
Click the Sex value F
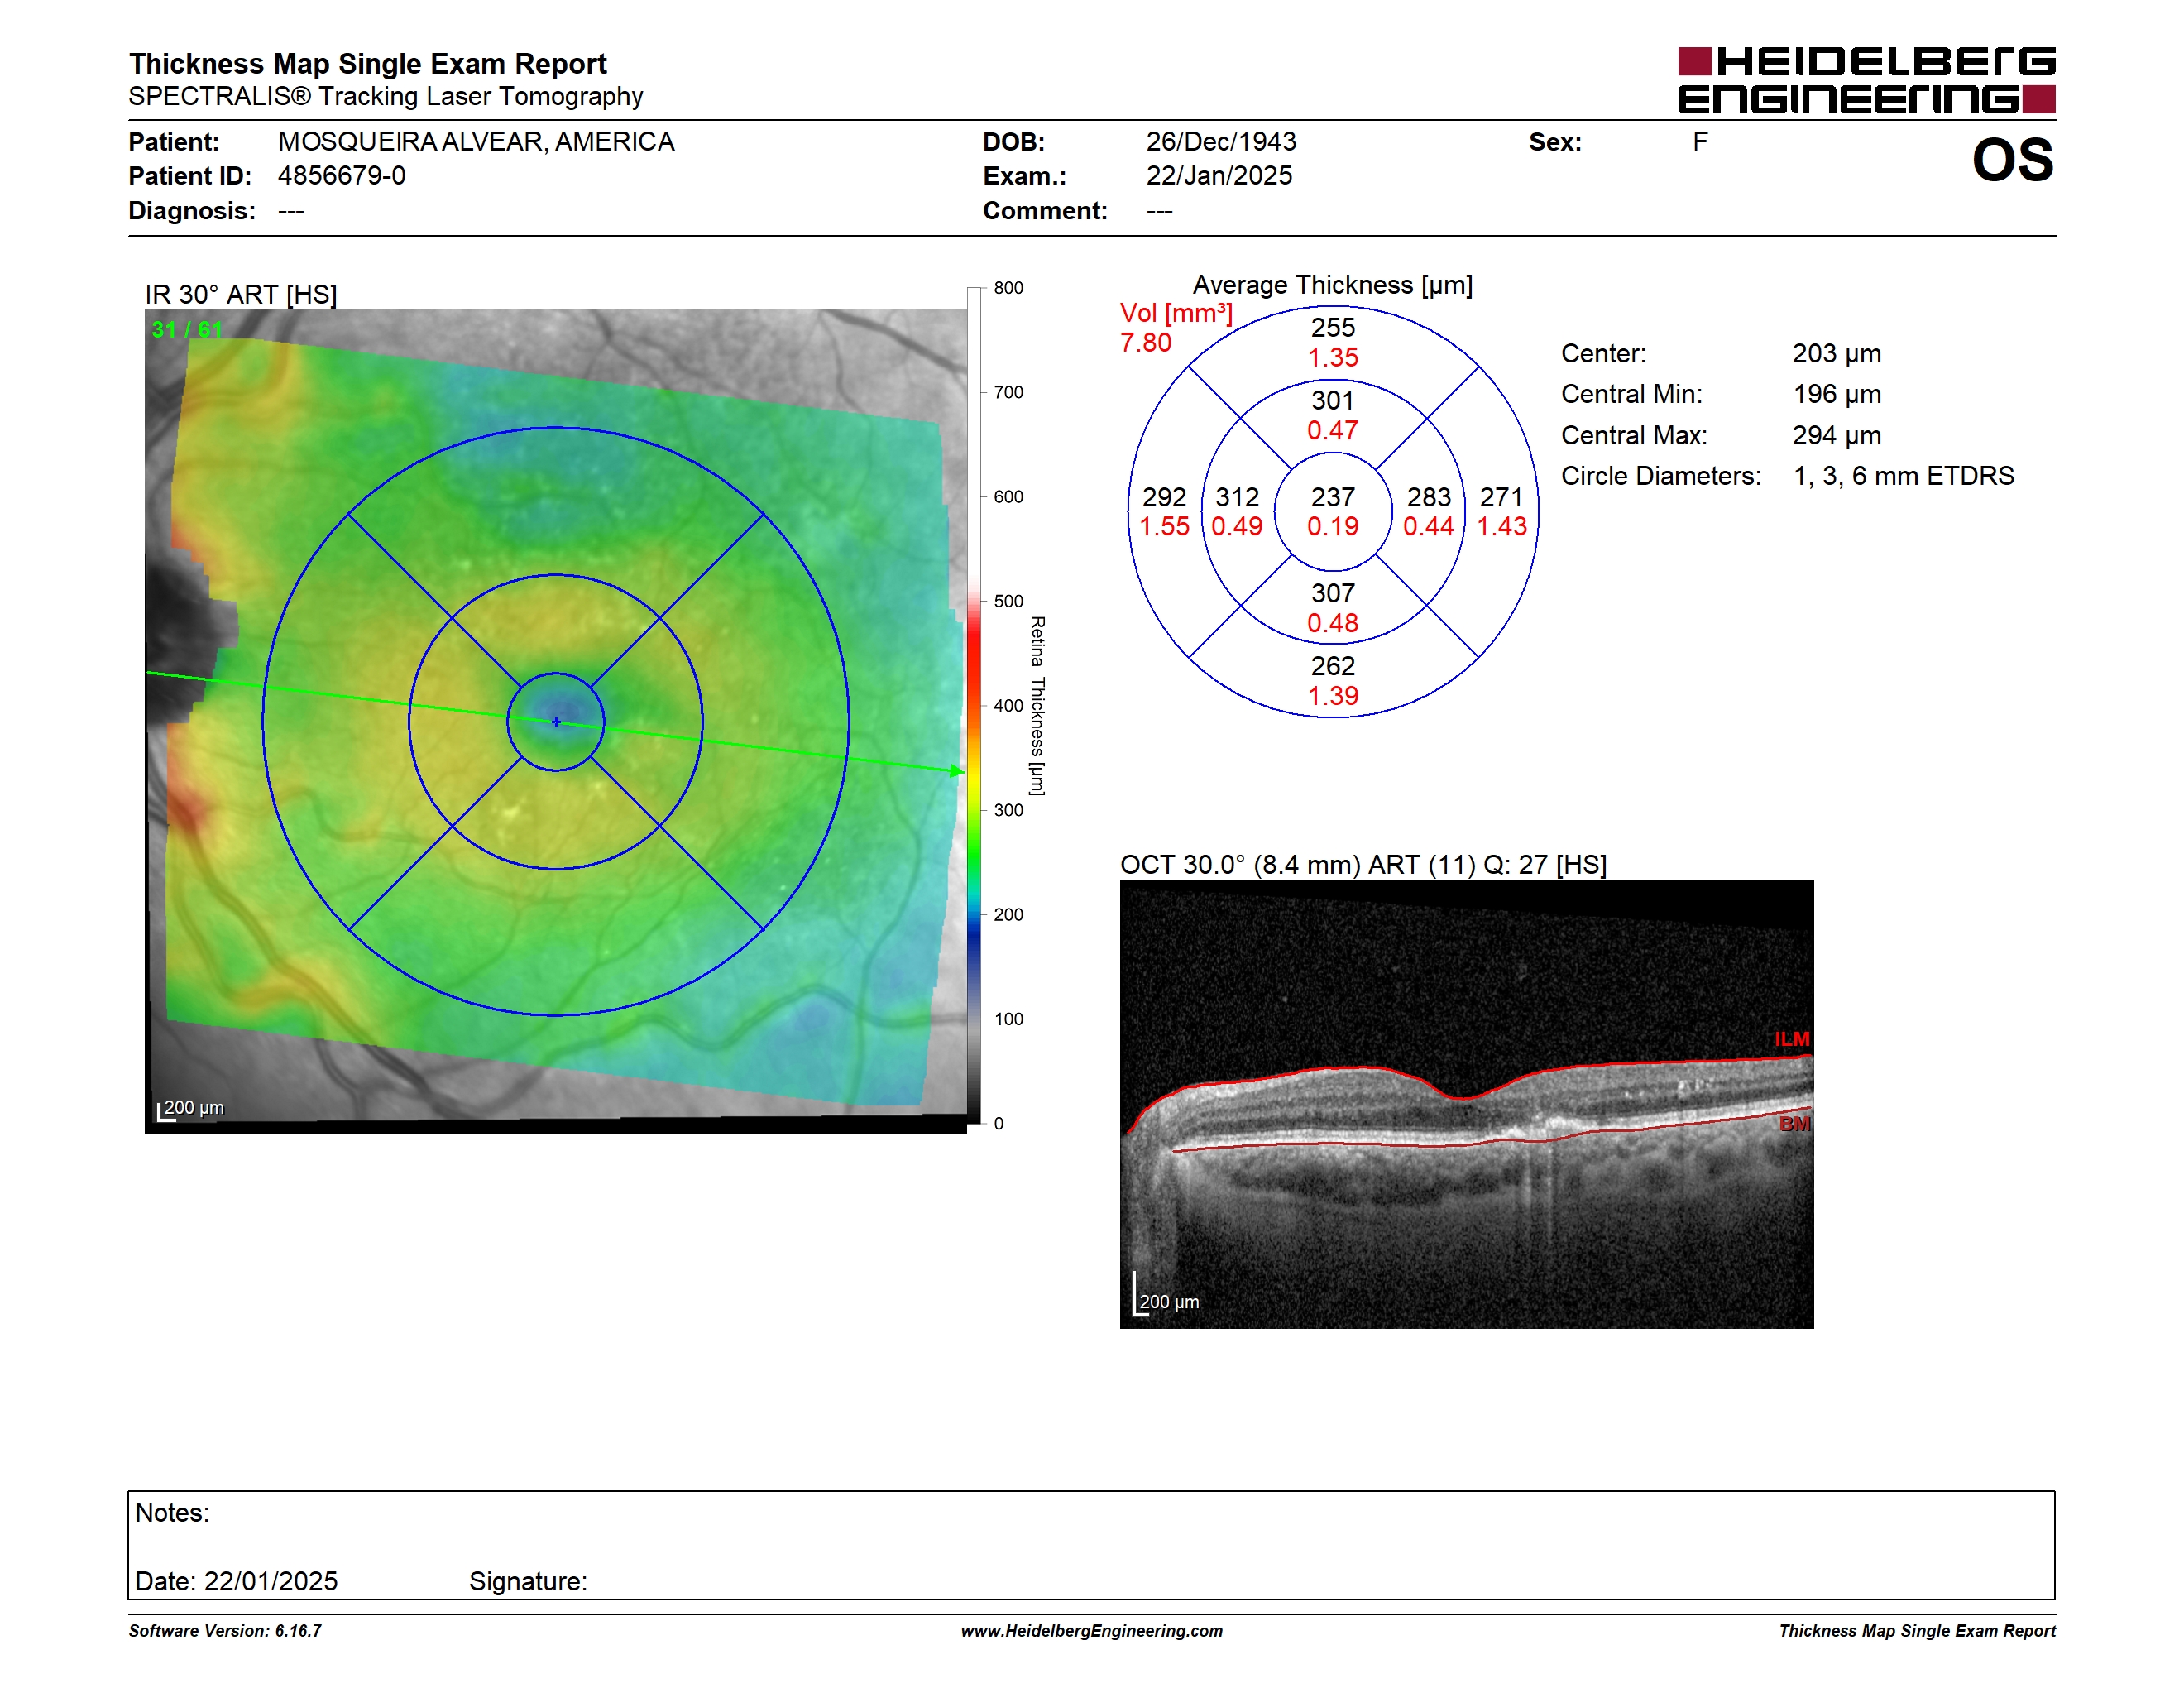pos(1700,142)
